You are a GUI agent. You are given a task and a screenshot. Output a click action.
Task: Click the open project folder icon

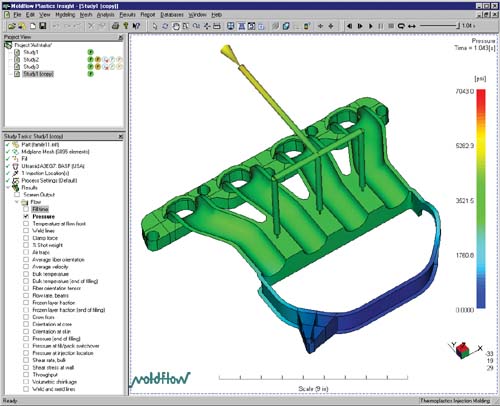(x=12, y=26)
